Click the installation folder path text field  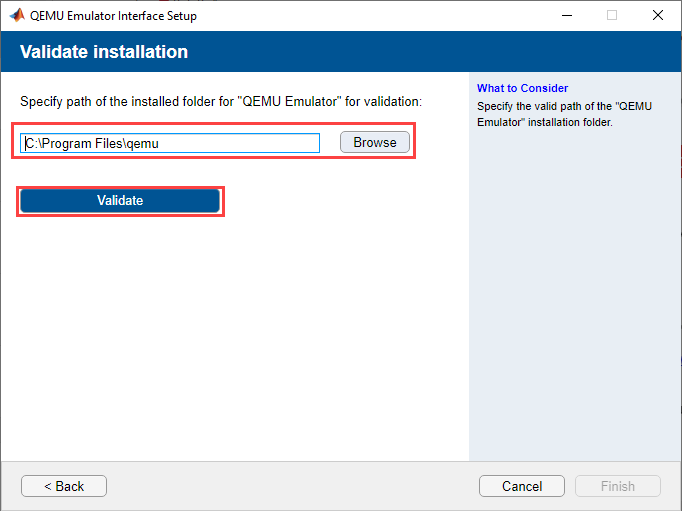(x=170, y=143)
